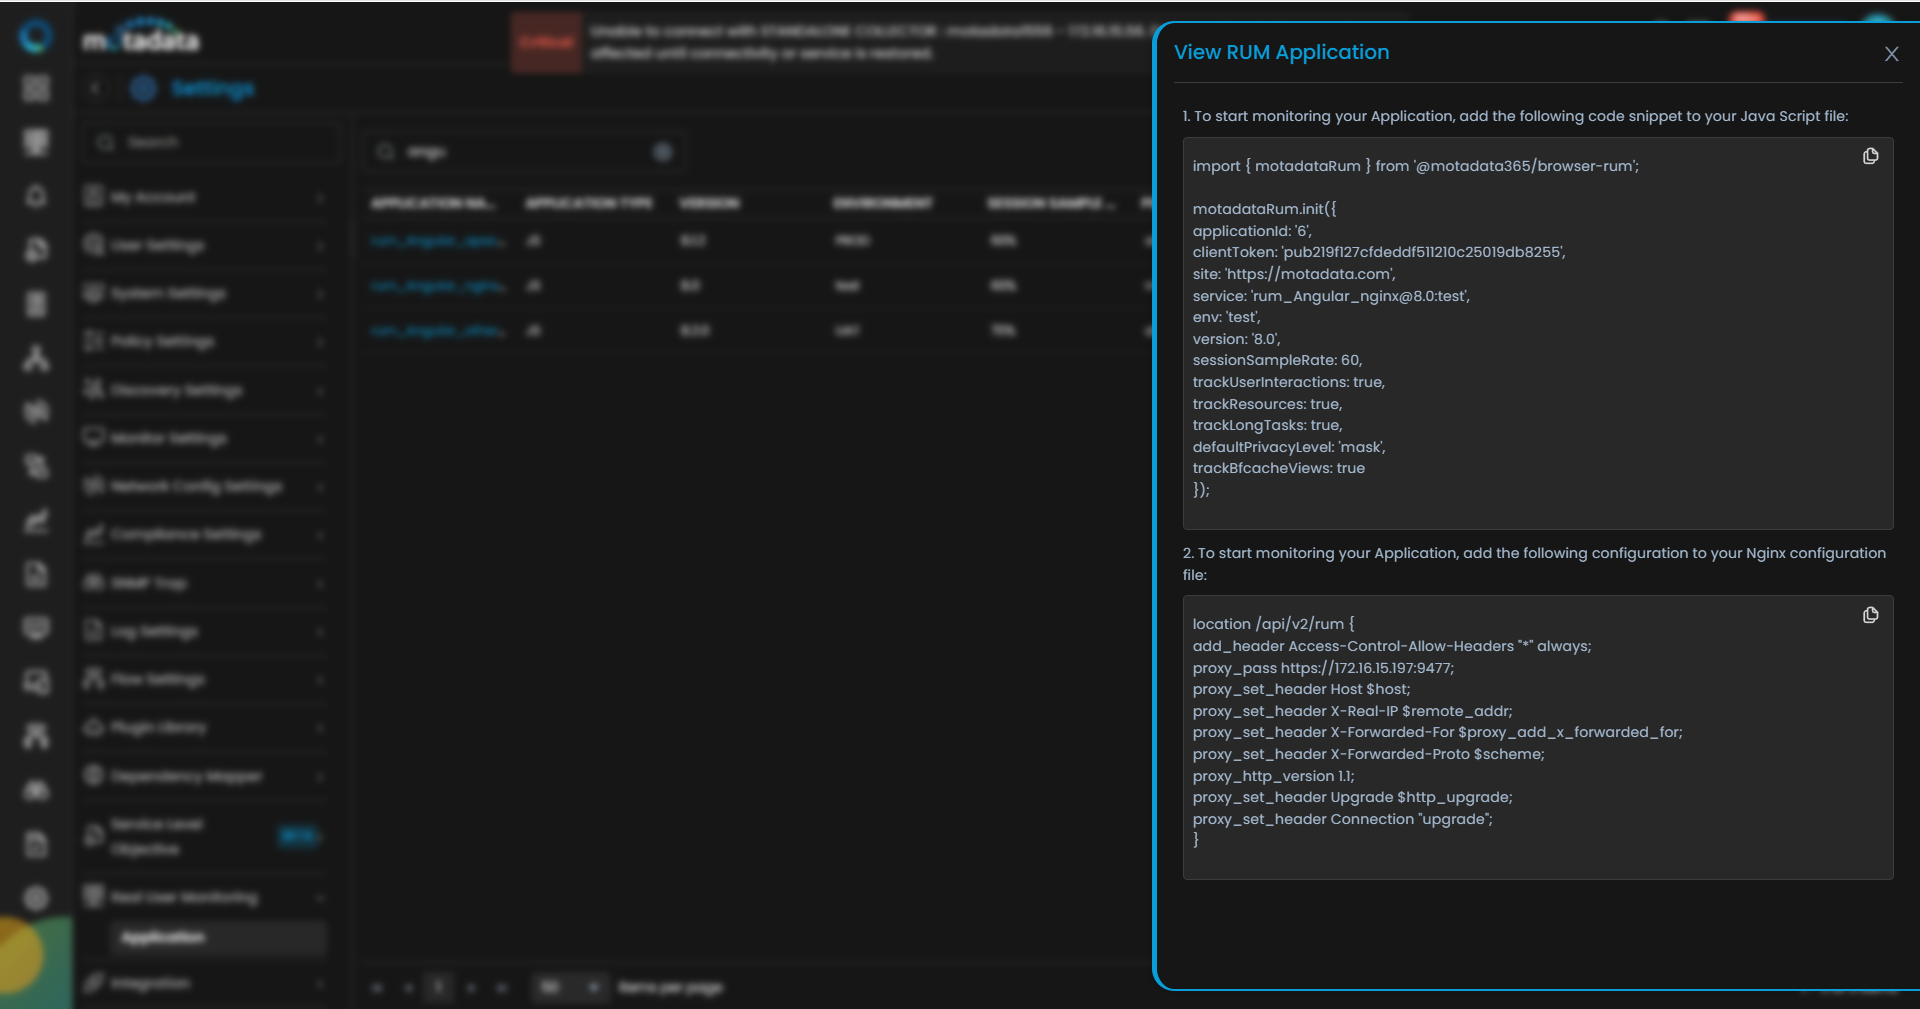
Task: Copy the Nginx configuration snippet
Action: point(1870,615)
